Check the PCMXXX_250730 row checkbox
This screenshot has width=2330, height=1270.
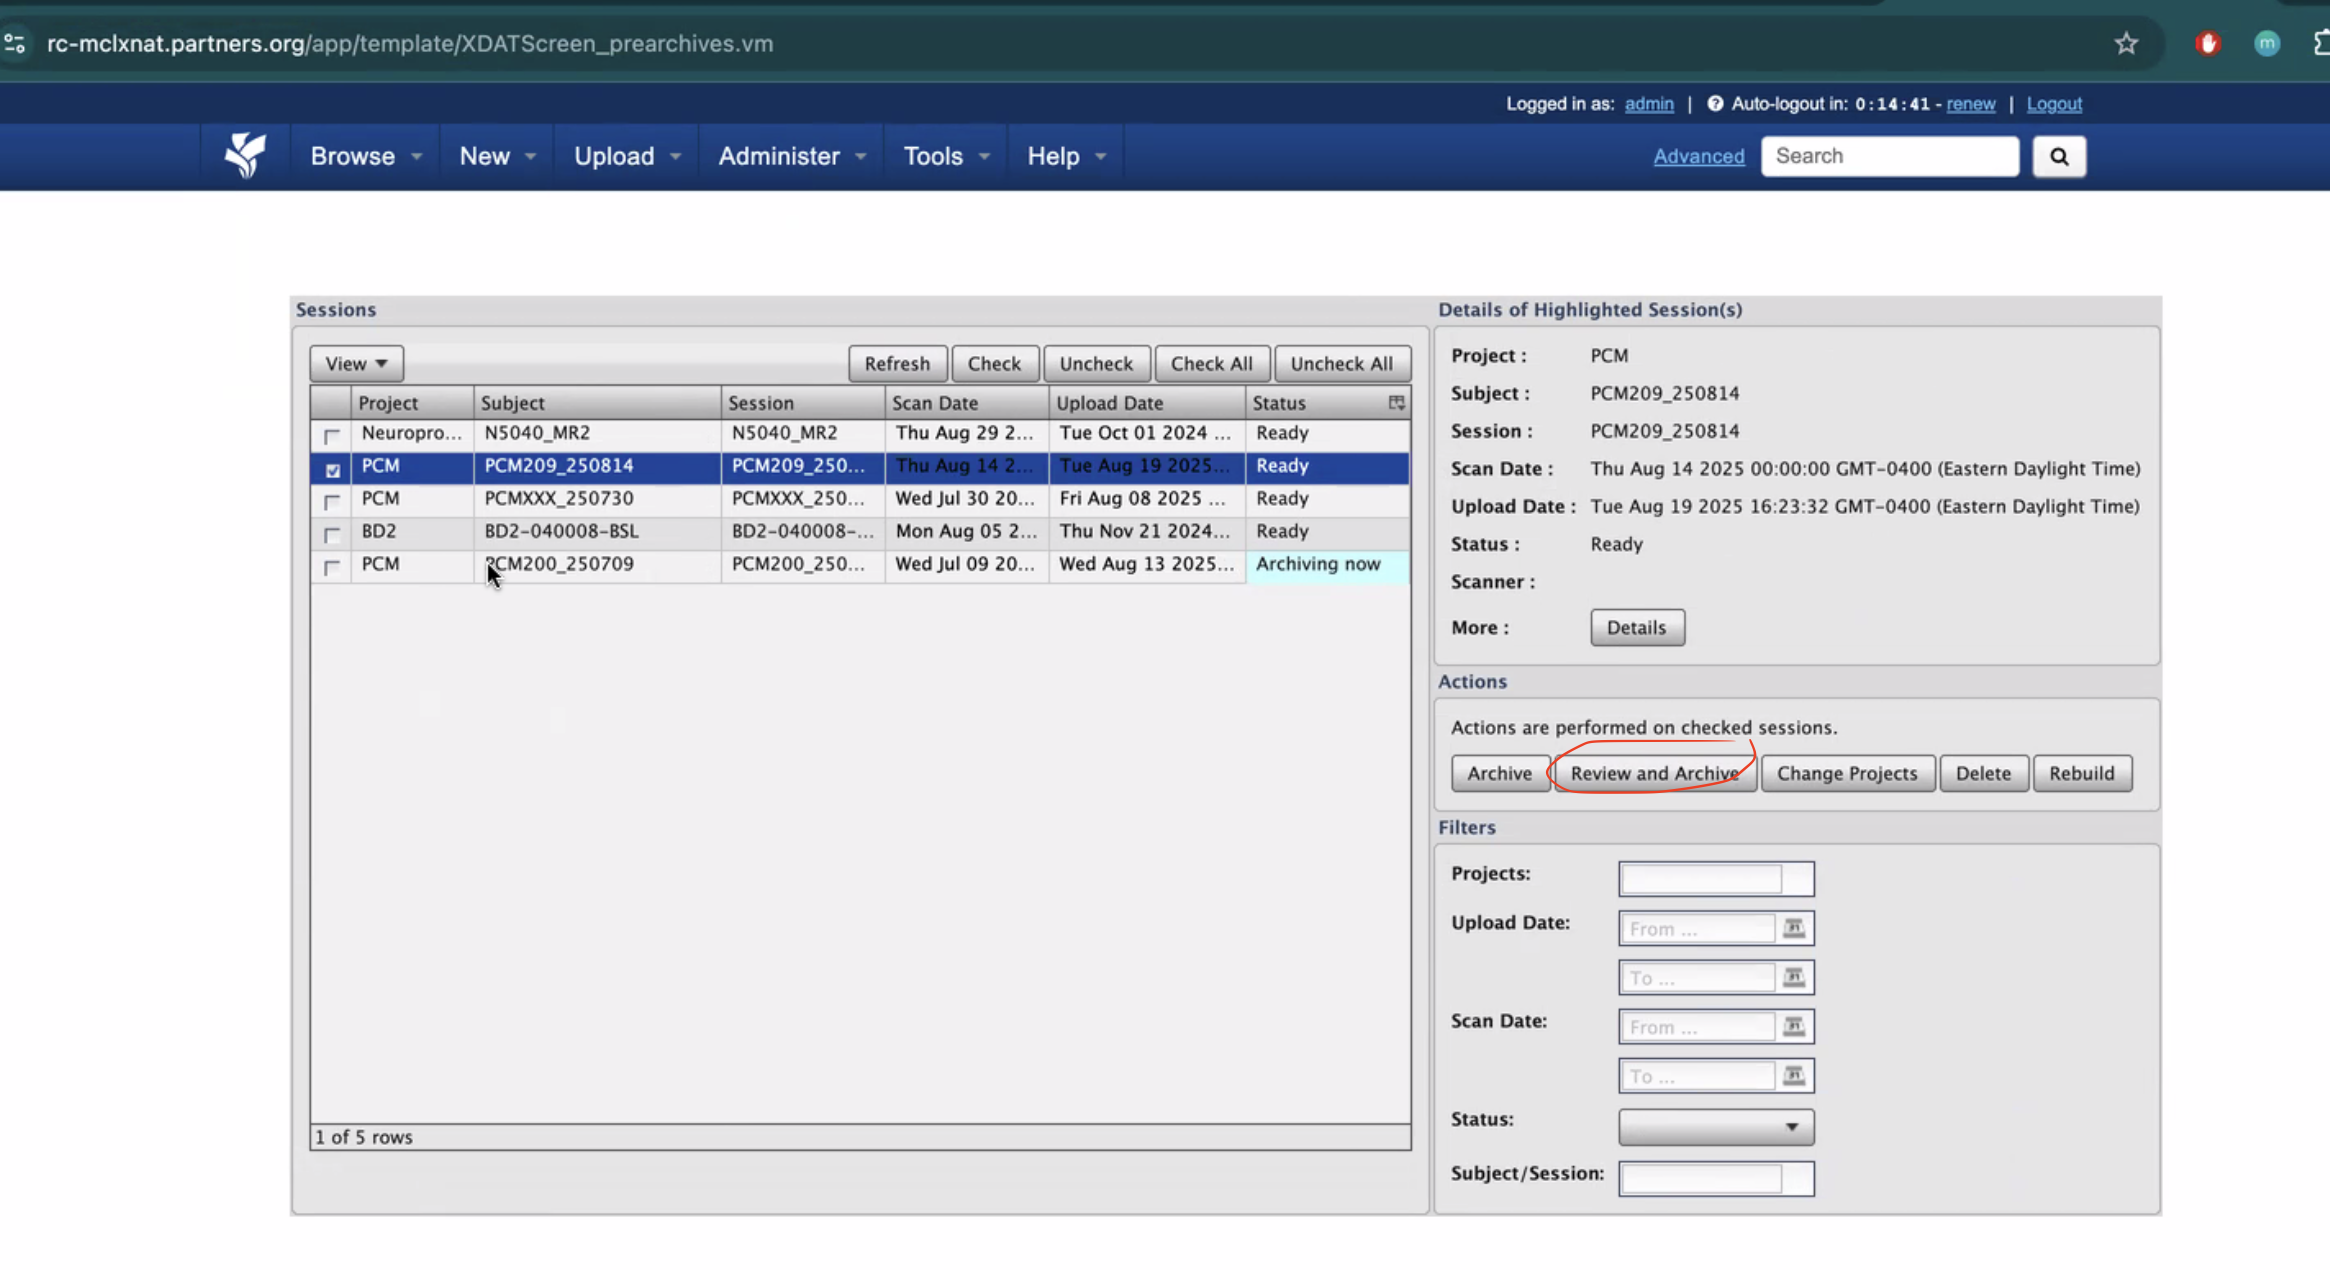pos(332,501)
